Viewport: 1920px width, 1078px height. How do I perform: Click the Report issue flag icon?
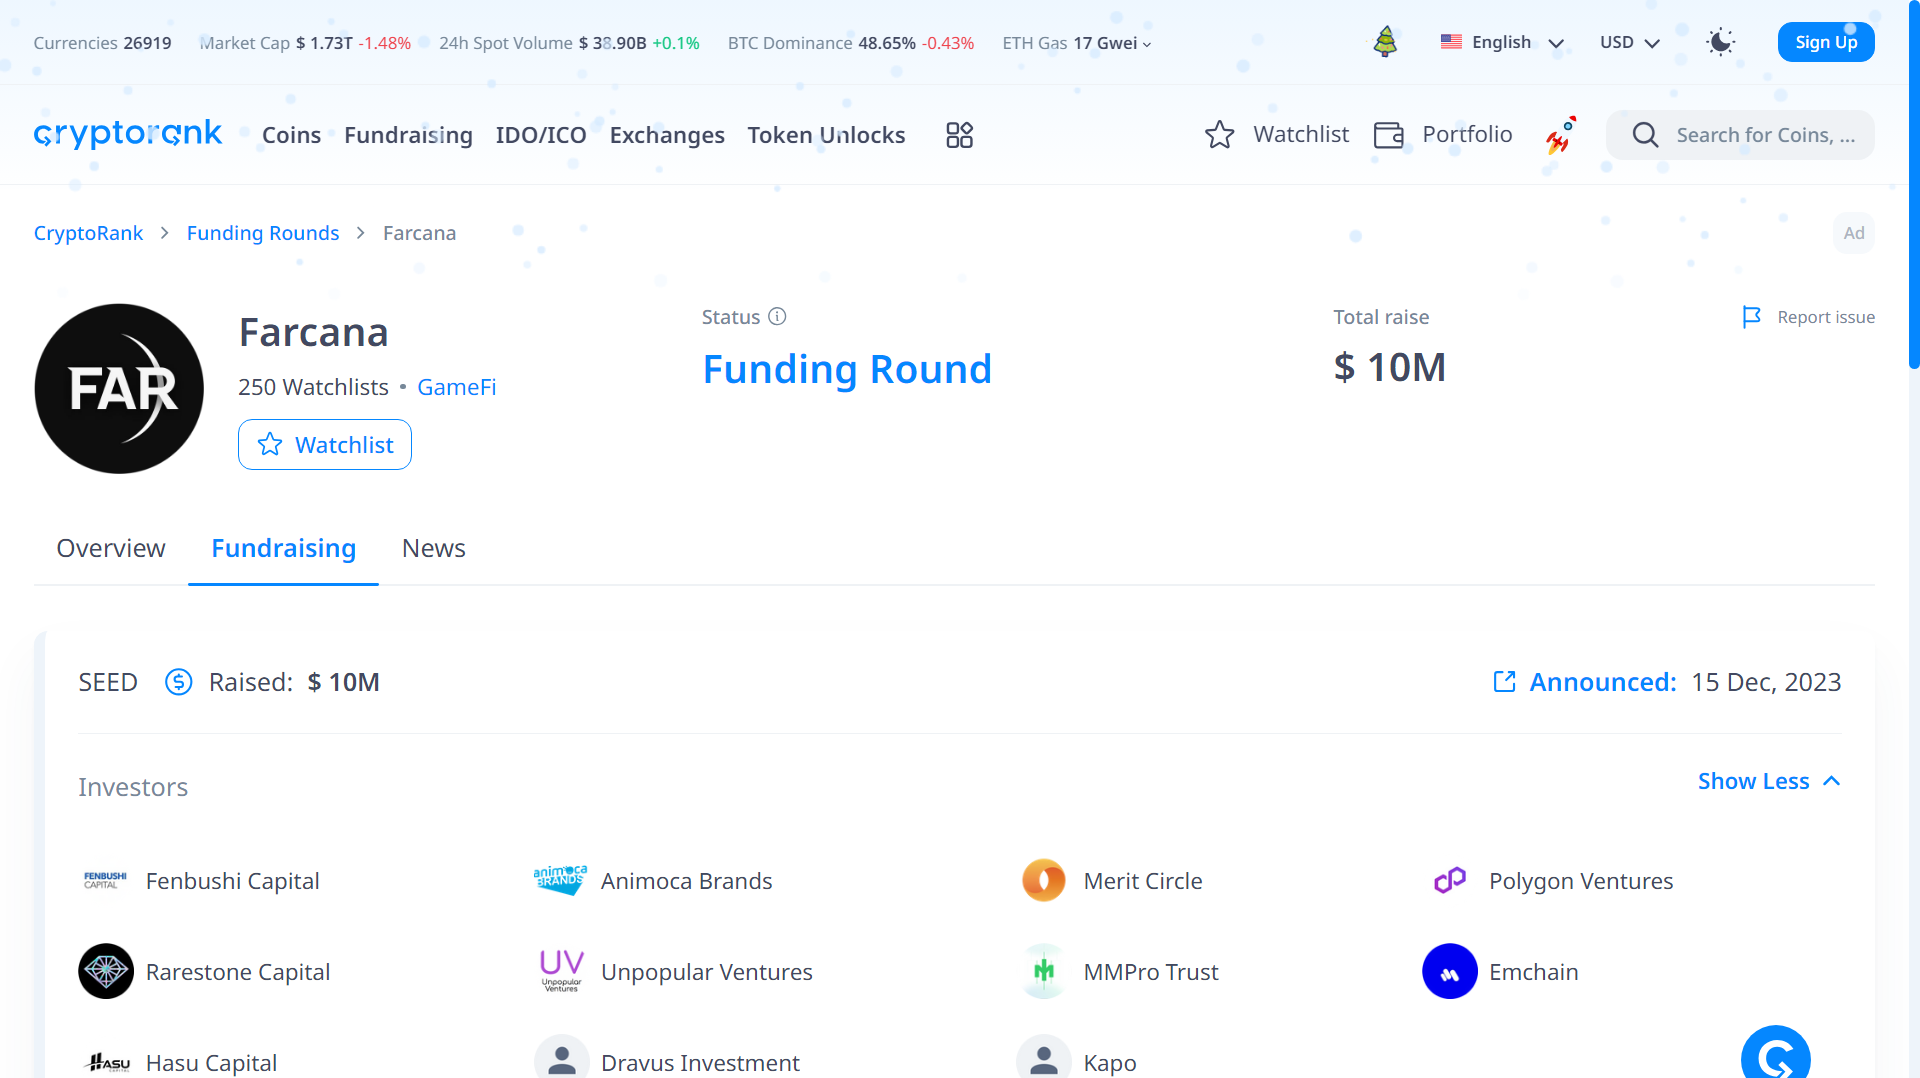coord(1752,317)
